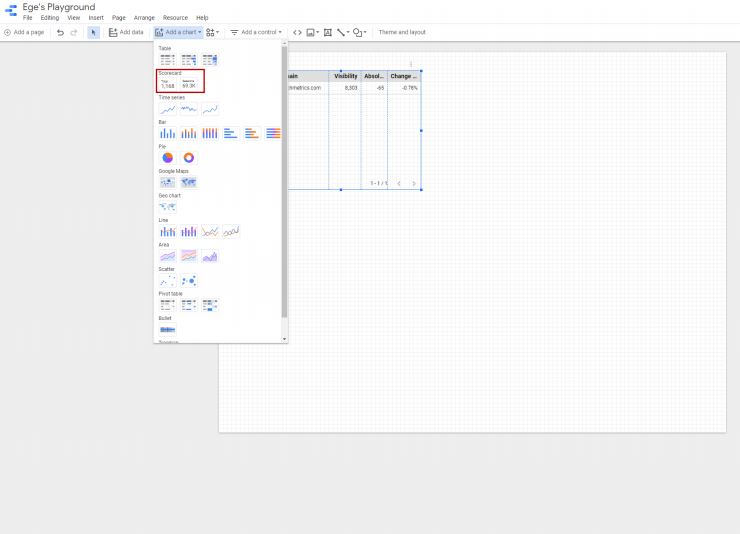Insert a 100% stacked area chart
Viewport: 740px width, 534px height.
[x=189, y=256]
